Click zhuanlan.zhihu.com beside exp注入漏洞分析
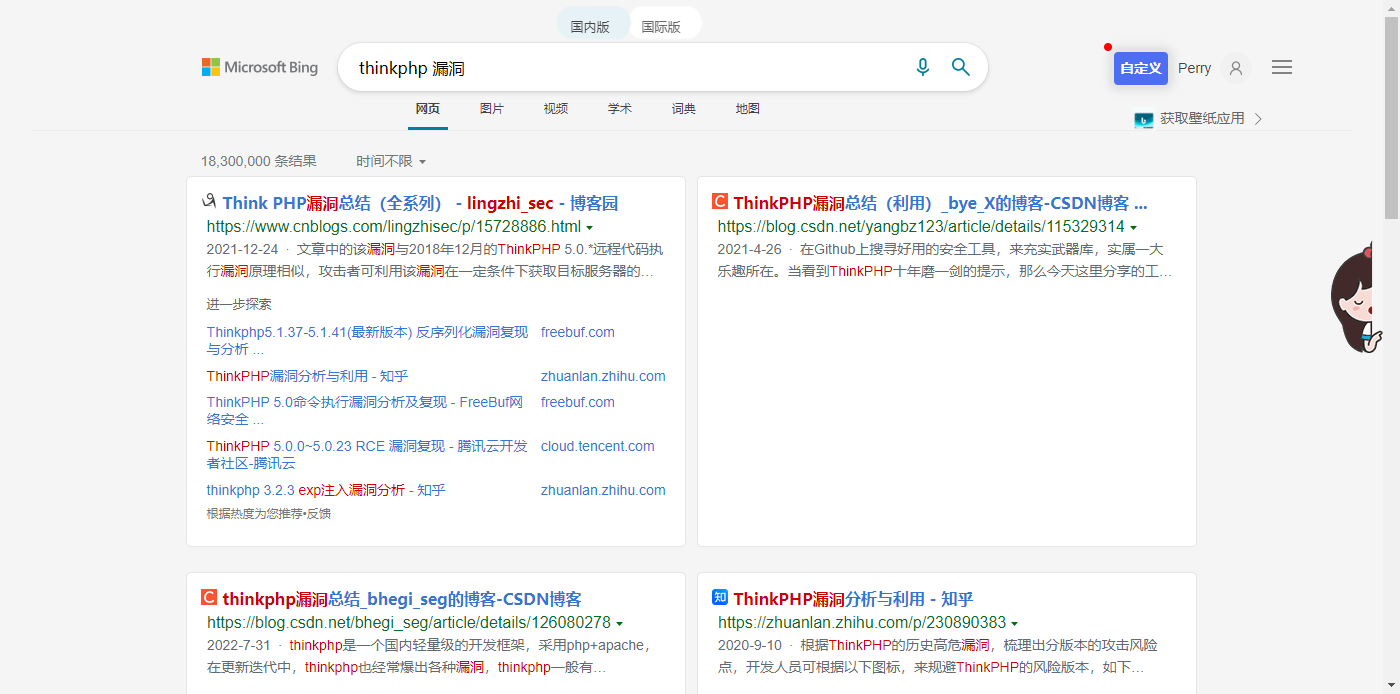The height and width of the screenshot is (694, 1400). [603, 490]
